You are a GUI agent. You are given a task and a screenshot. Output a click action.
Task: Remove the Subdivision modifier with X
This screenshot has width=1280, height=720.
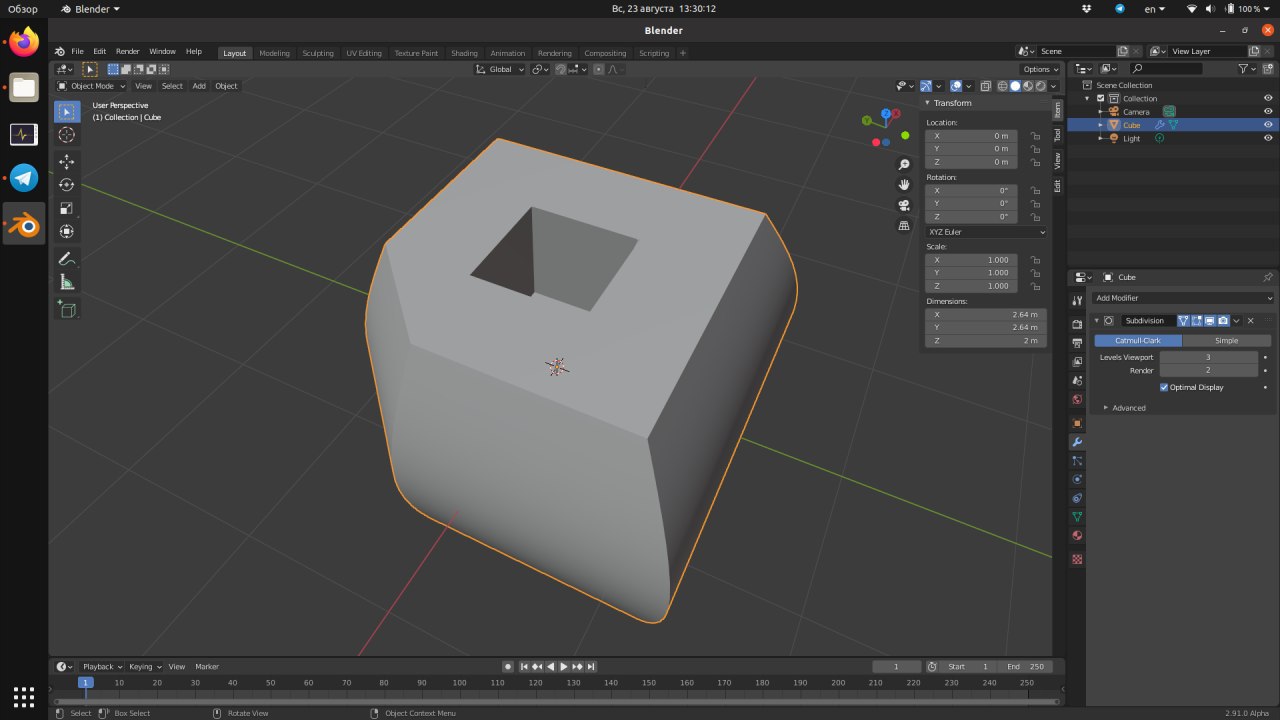click(1250, 321)
